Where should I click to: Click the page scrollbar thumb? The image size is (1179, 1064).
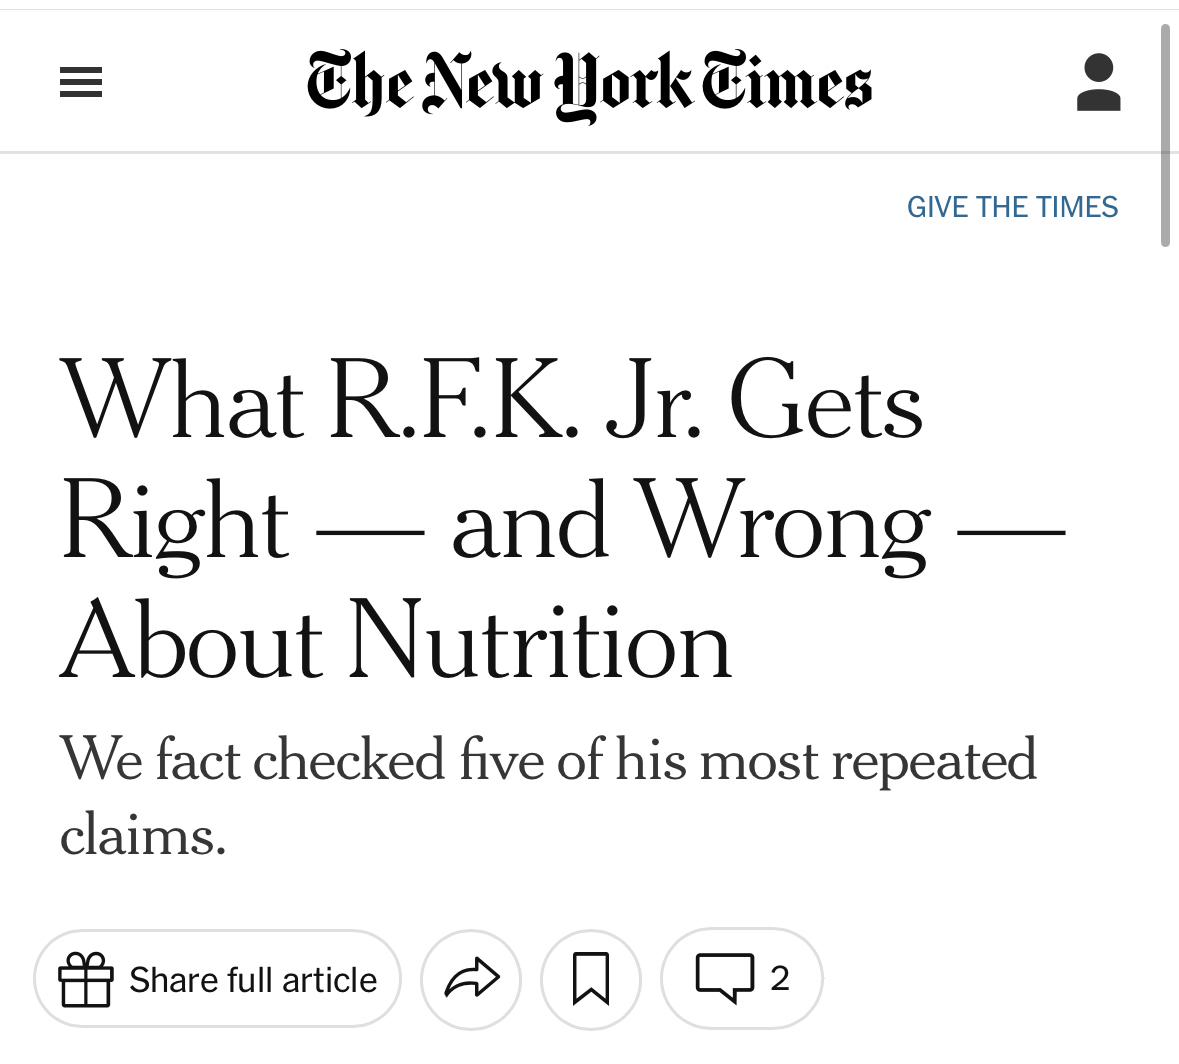(1165, 135)
